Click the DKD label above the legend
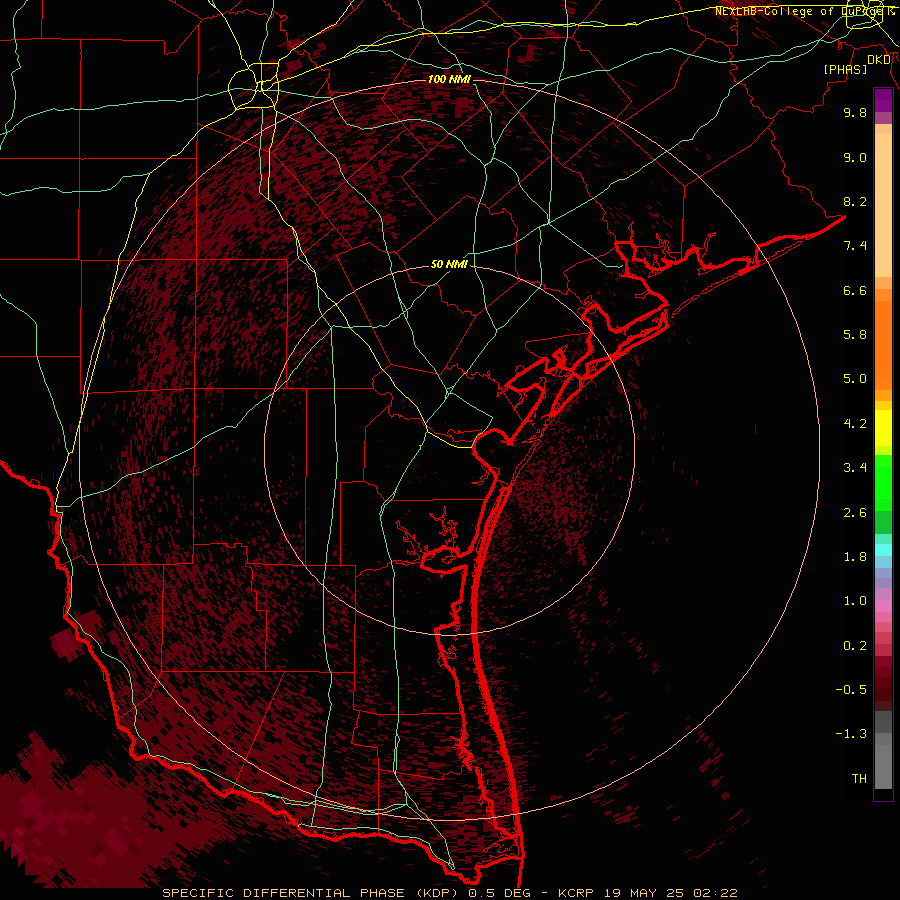Screen dimensions: 900x900 point(879,59)
